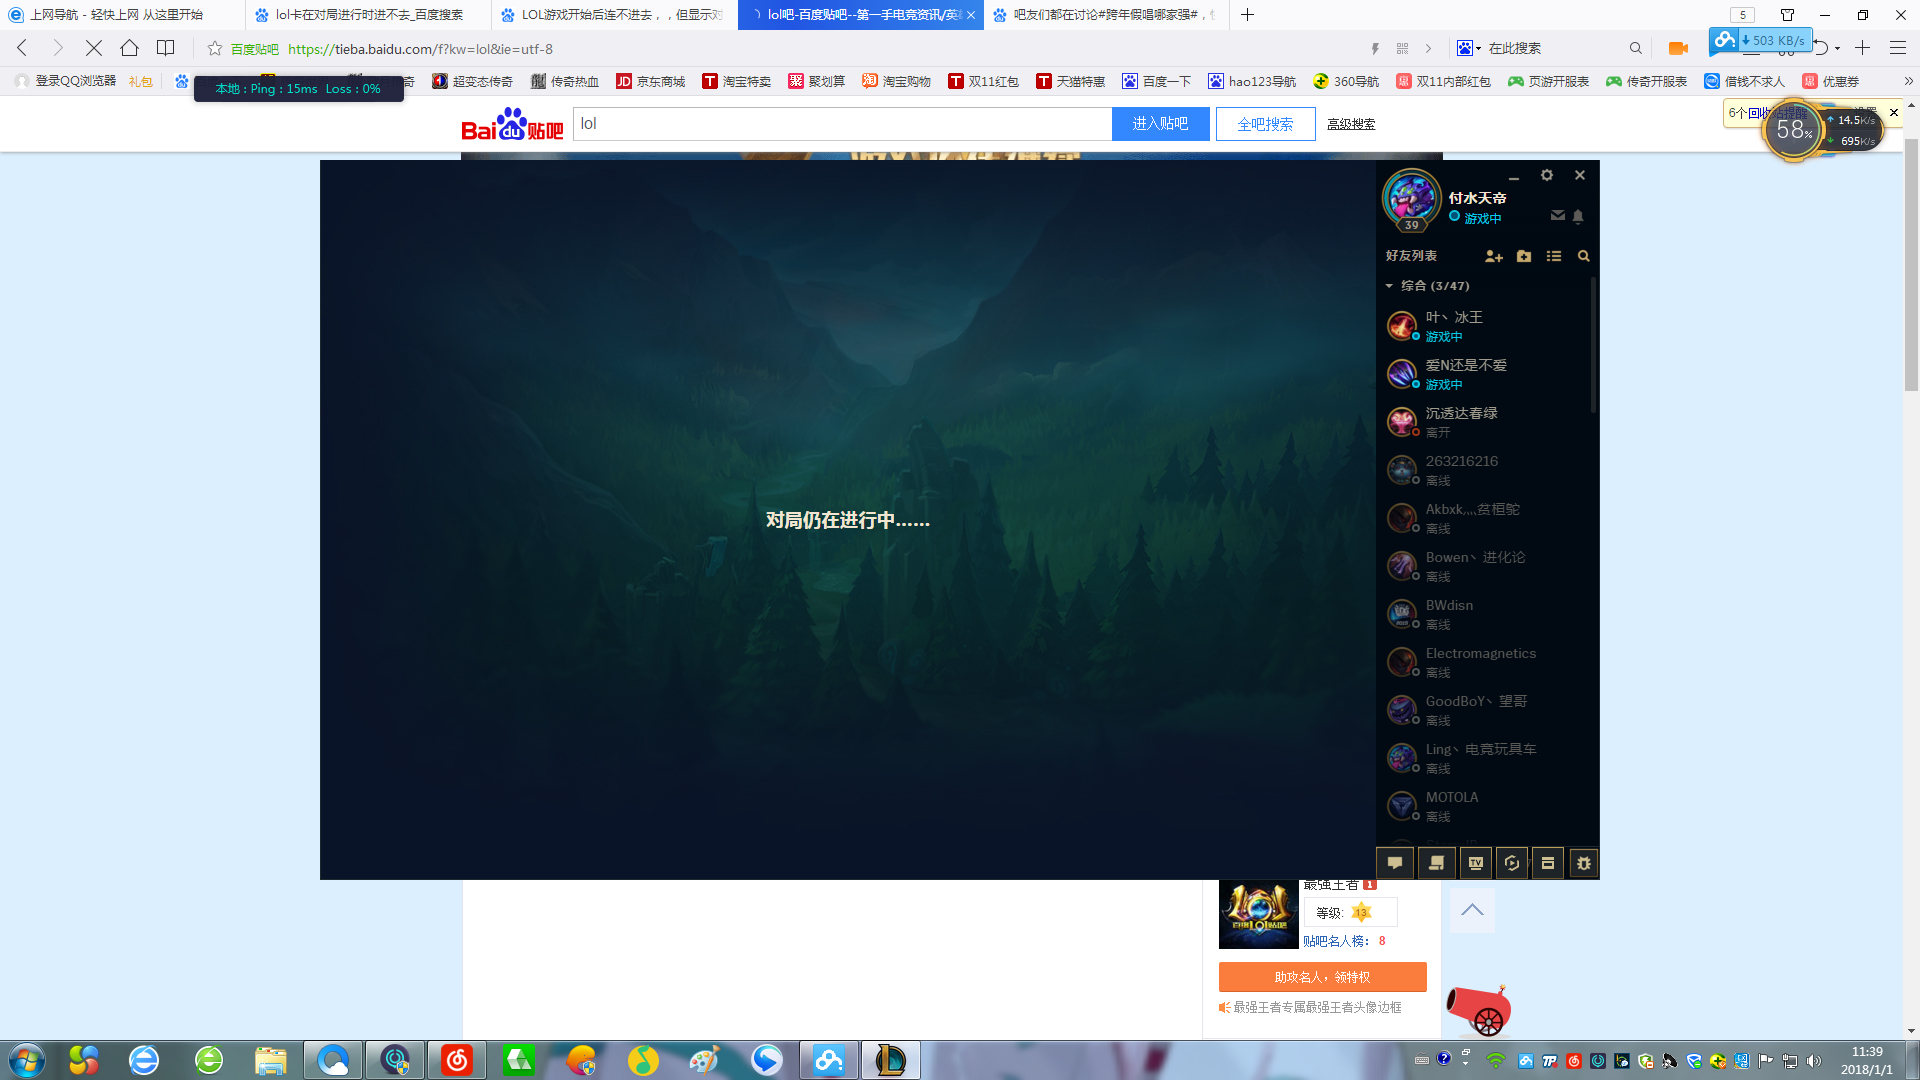Screen dimensions: 1920x1080
Task: Open the browser main menu
Action: click(x=1898, y=48)
